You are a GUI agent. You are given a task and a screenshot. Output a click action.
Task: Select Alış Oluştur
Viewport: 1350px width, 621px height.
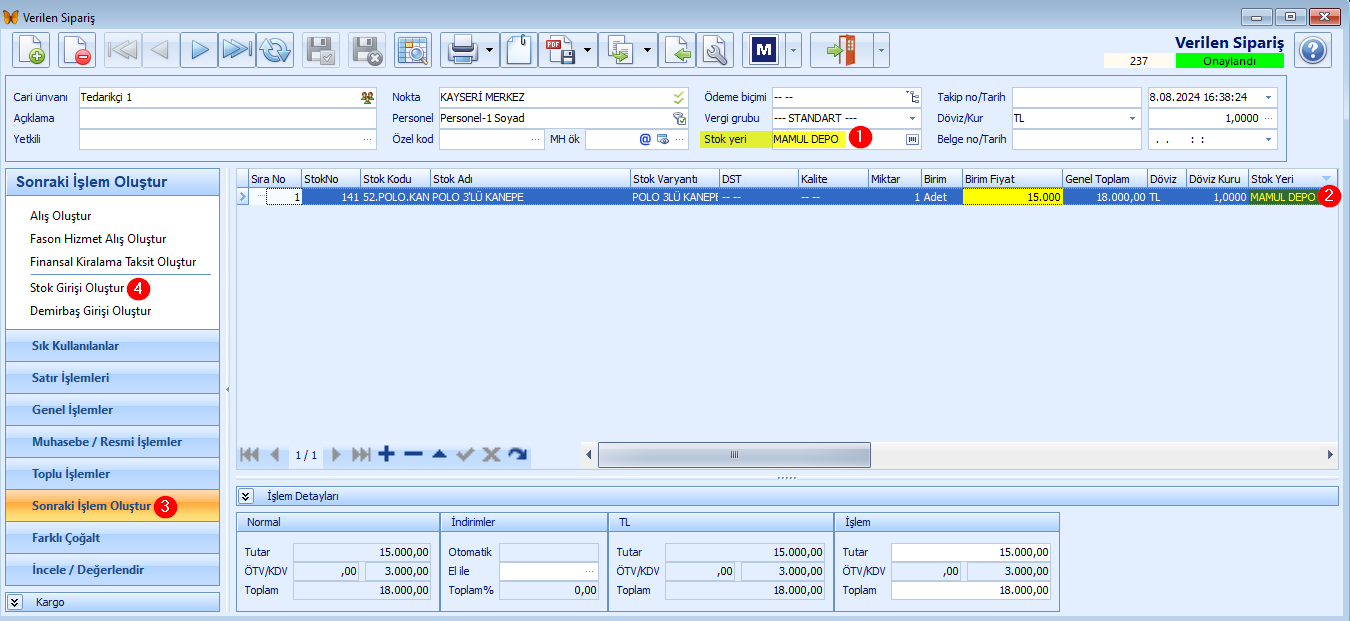[61, 216]
